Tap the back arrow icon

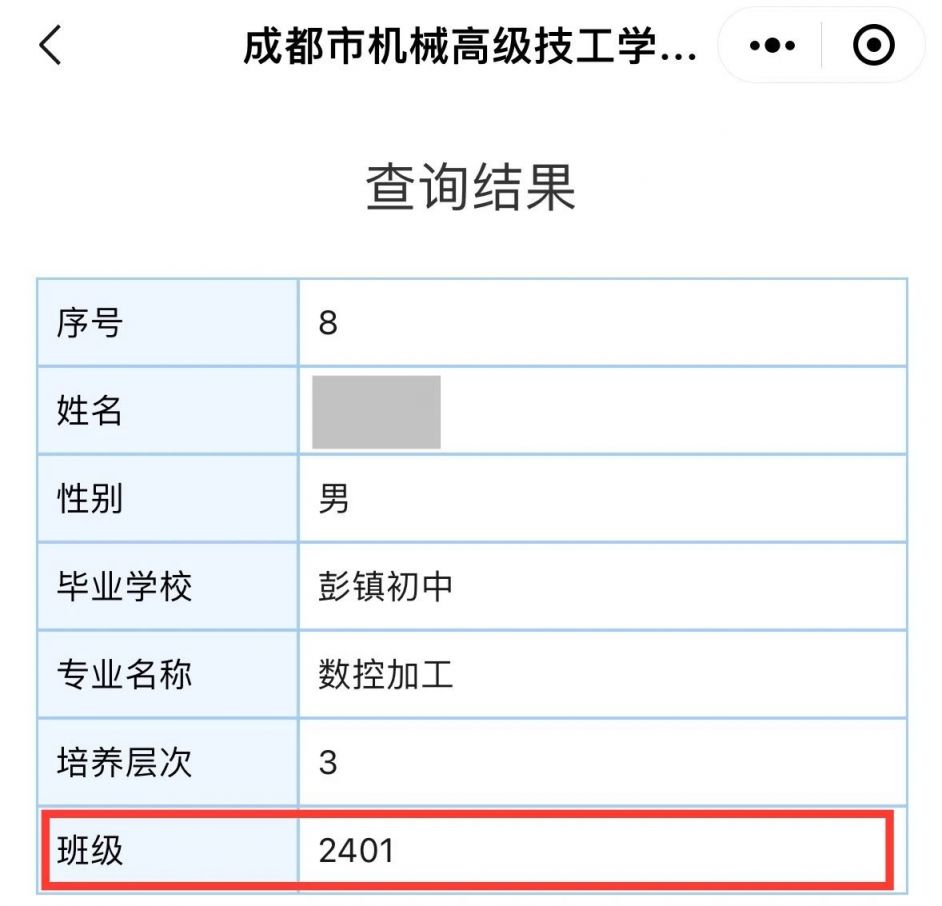50,45
